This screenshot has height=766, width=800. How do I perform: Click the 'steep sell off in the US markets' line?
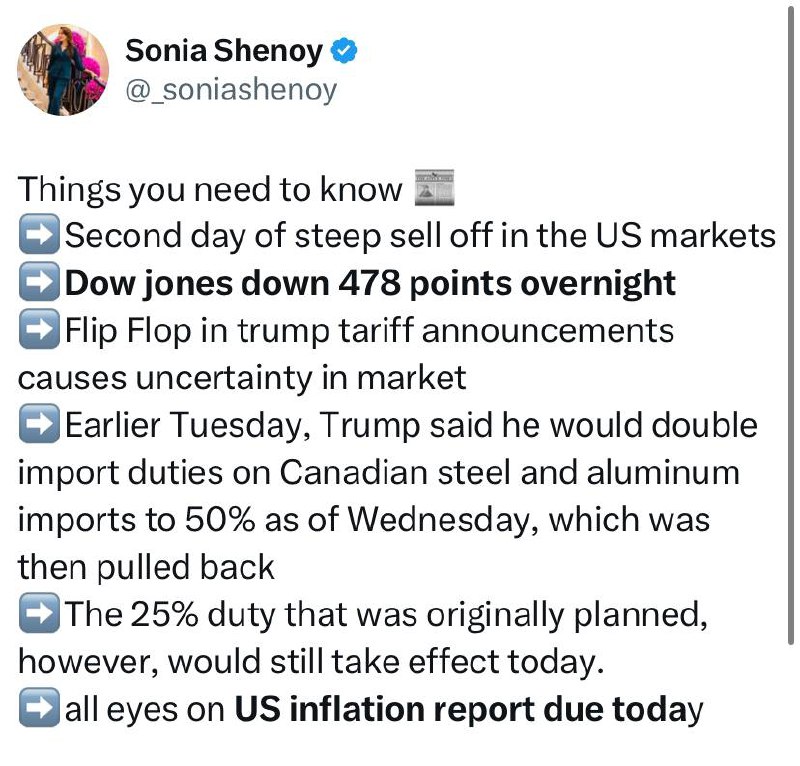tap(535, 236)
